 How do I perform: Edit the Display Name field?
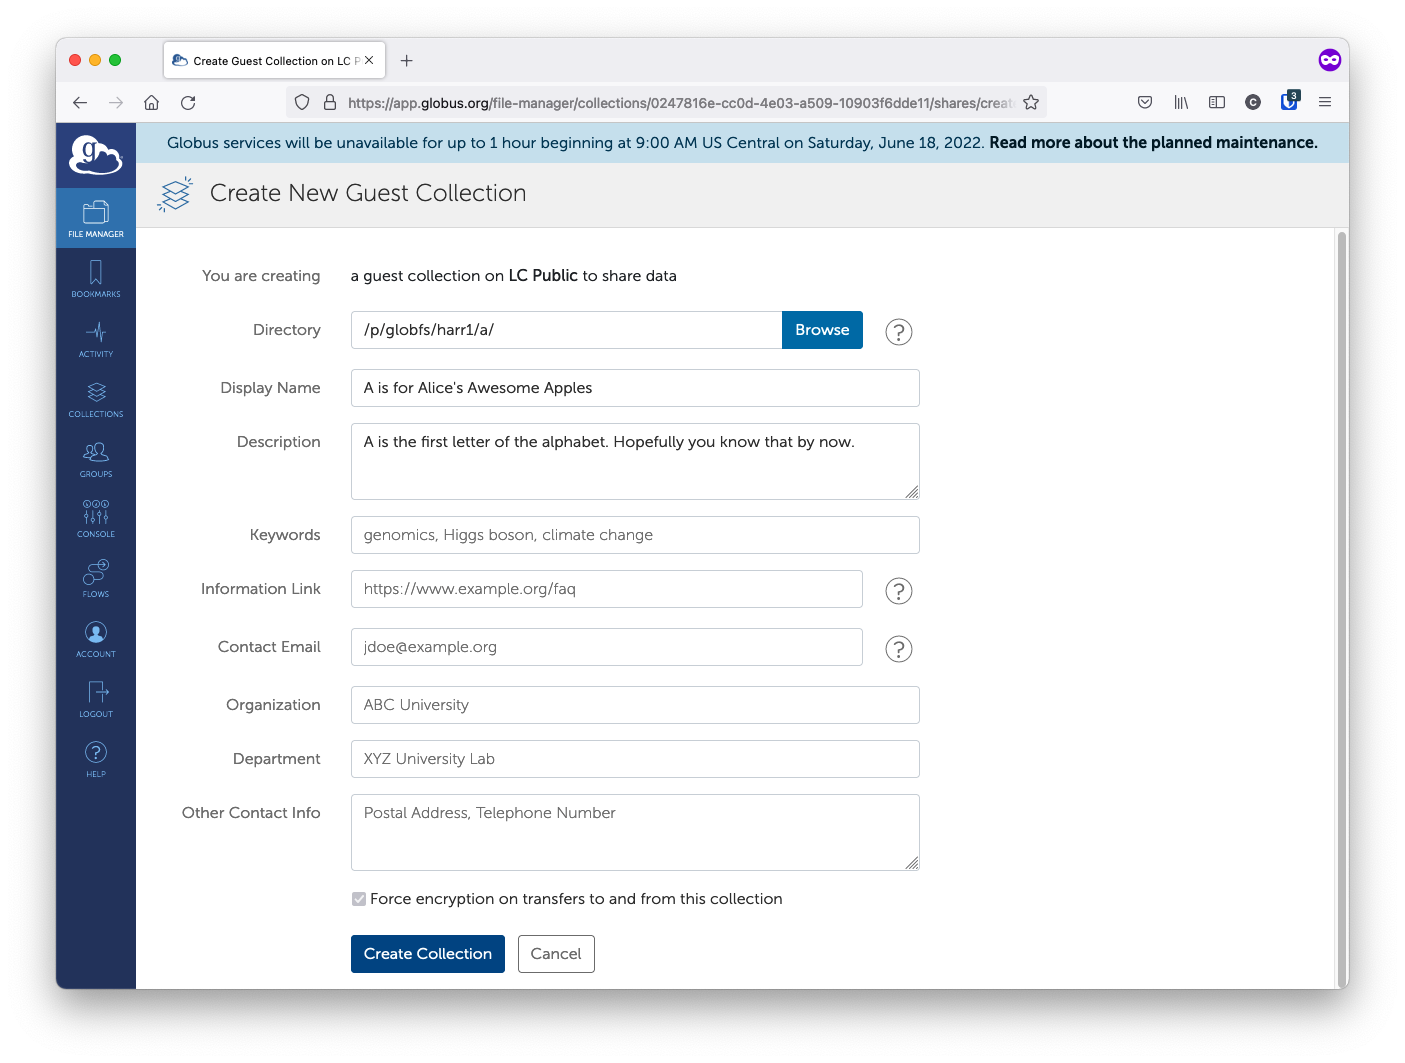click(x=635, y=388)
